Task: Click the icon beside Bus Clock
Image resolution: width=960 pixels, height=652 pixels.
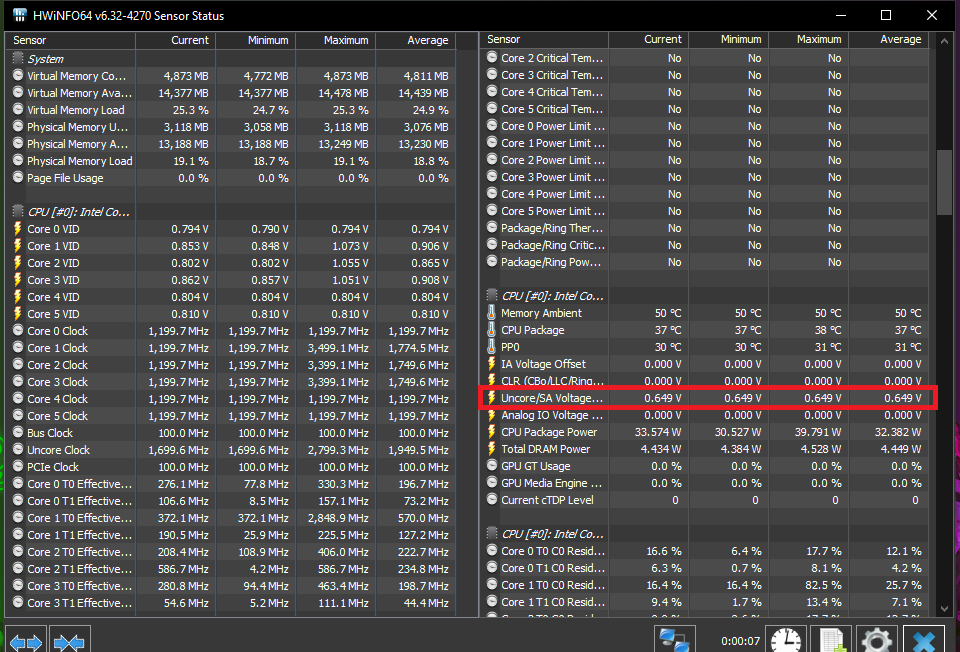Action: point(18,432)
